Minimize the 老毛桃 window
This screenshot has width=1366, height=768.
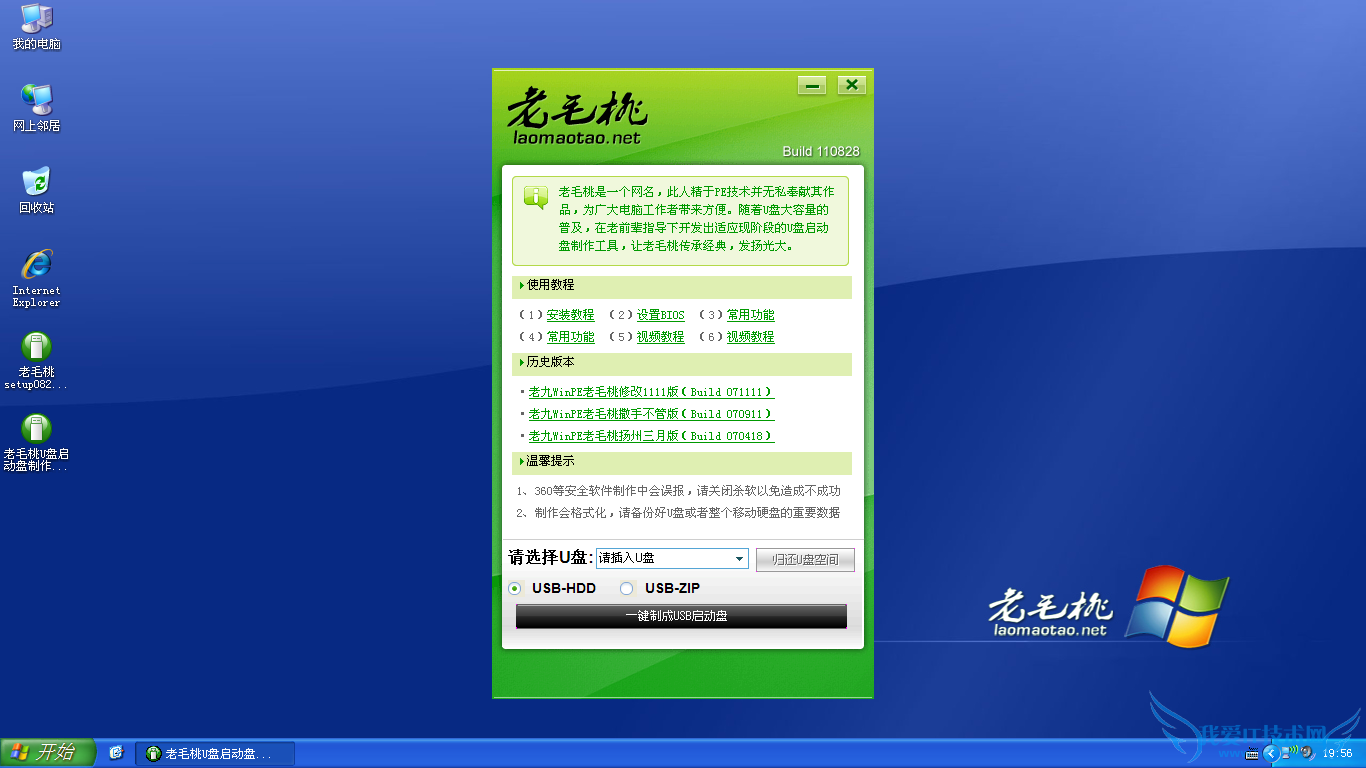click(x=812, y=85)
